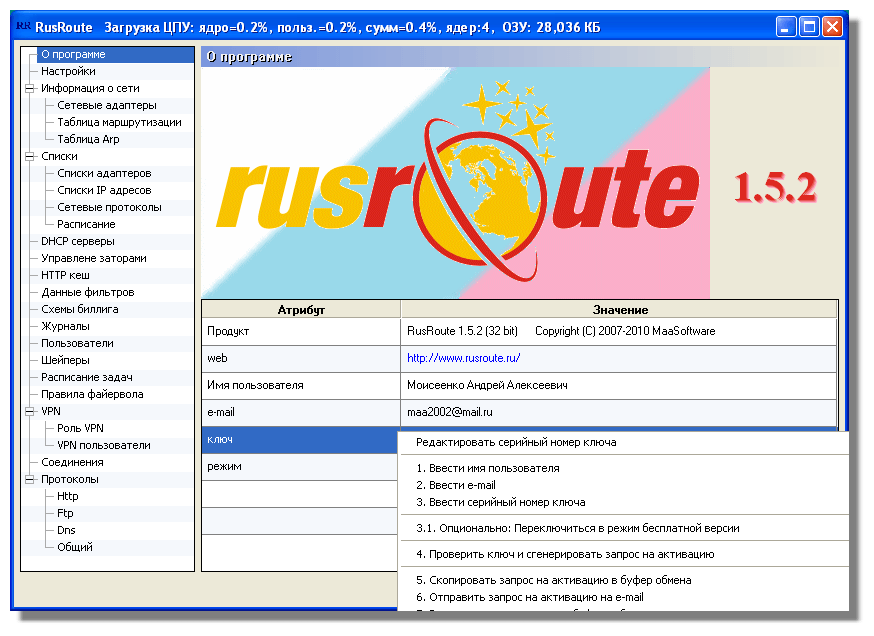This screenshot has width=874, height=636.
Task: Open Управлене заторами item
Action: tap(94, 258)
